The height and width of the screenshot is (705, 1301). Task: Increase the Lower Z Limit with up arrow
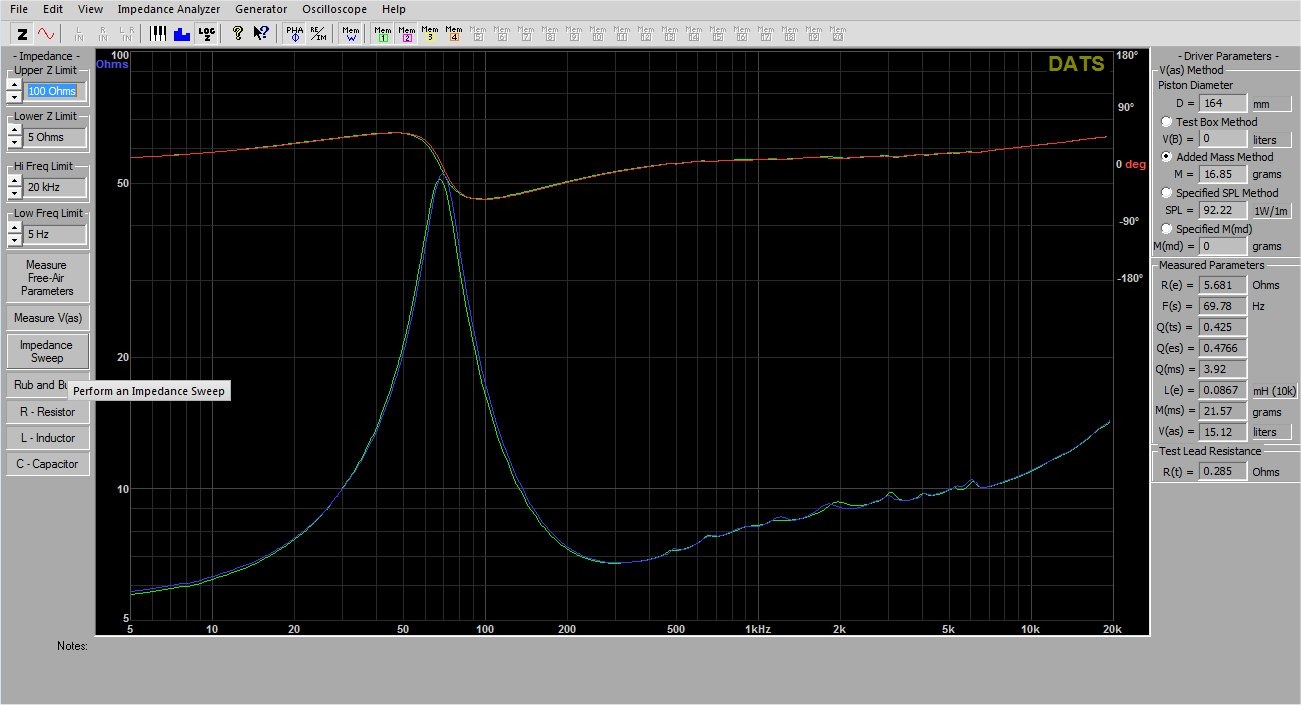click(x=14, y=131)
